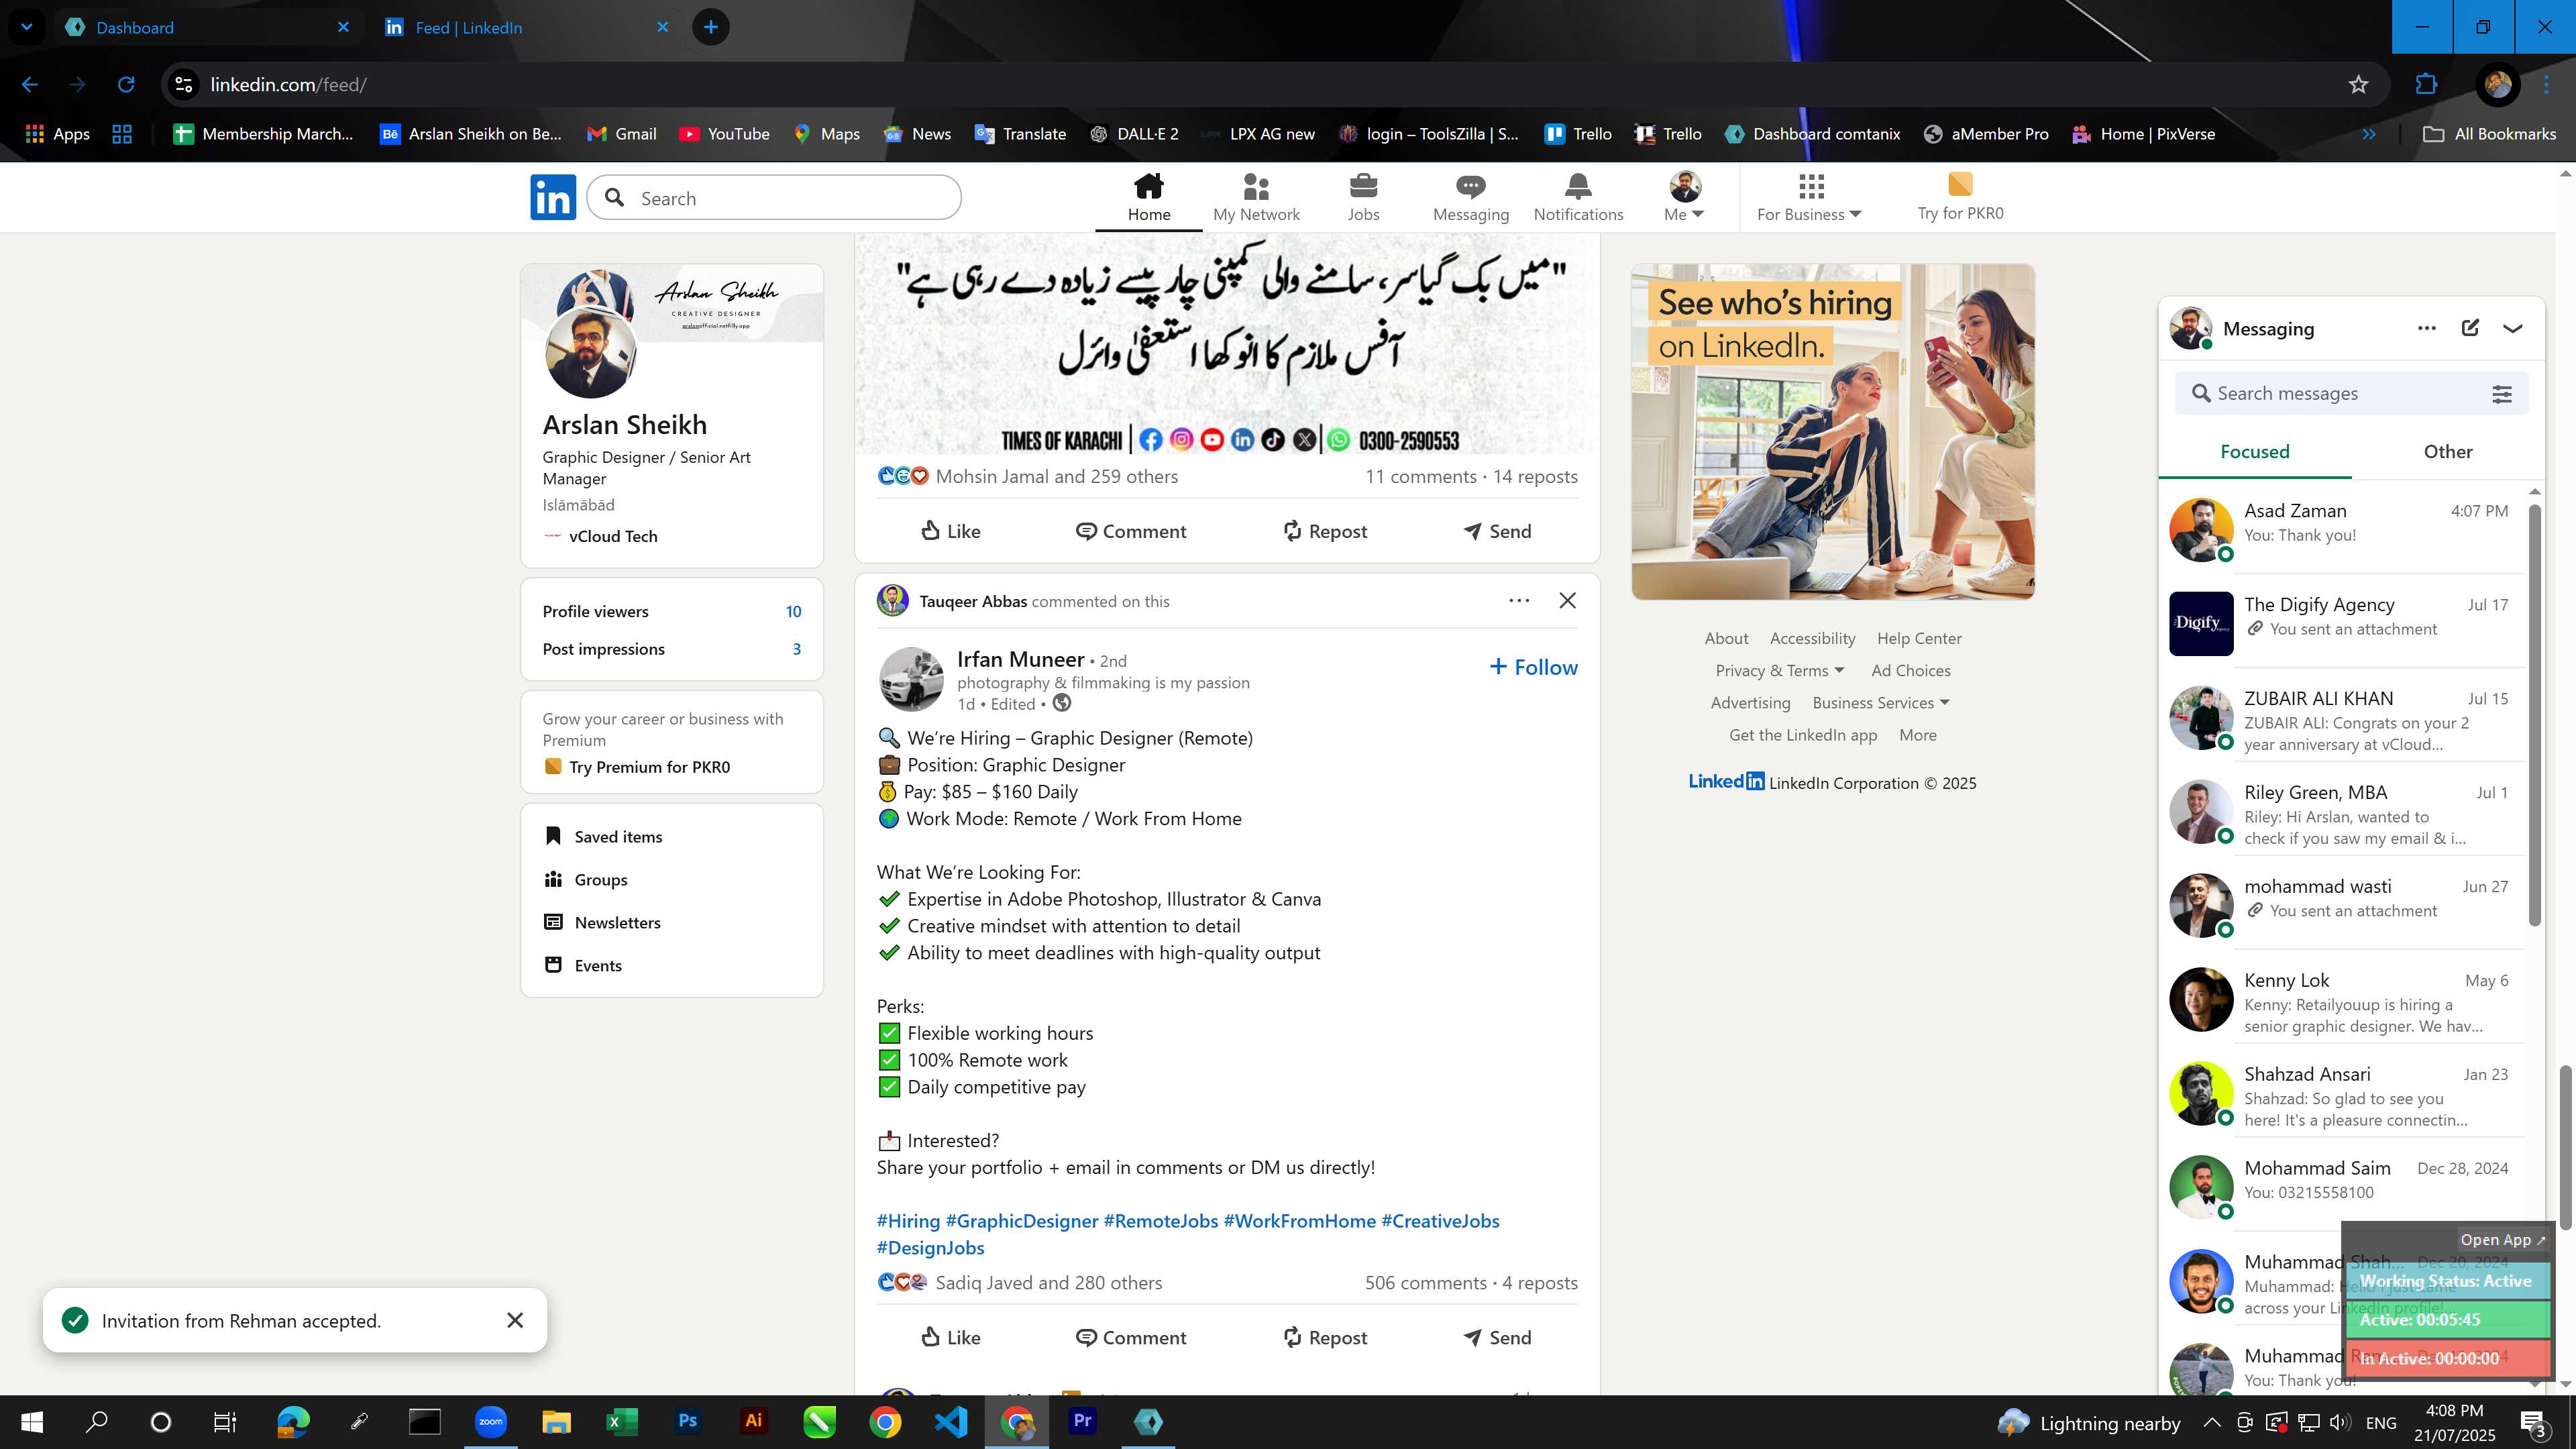Open Irfan Muneer post options menu

[1519, 601]
